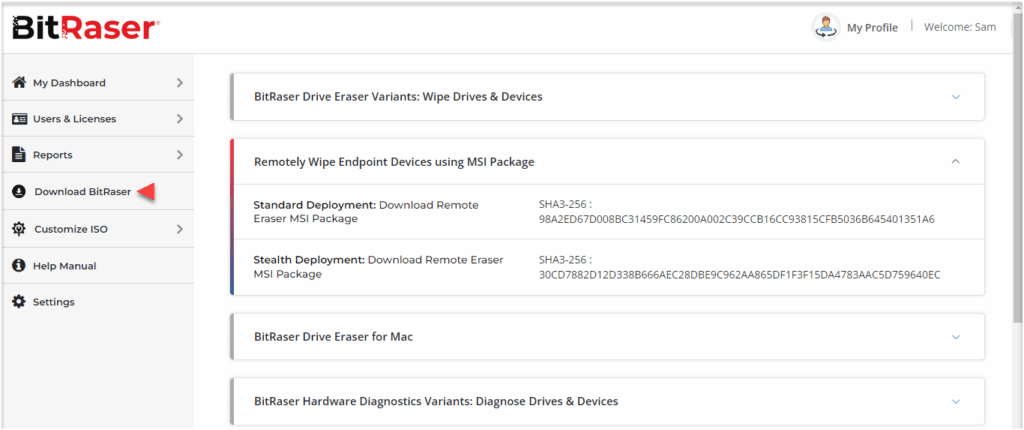Viewport: 1024px width, 430px height.
Task: Expand Users & Licenses submenu chevron
Action: (x=180, y=119)
